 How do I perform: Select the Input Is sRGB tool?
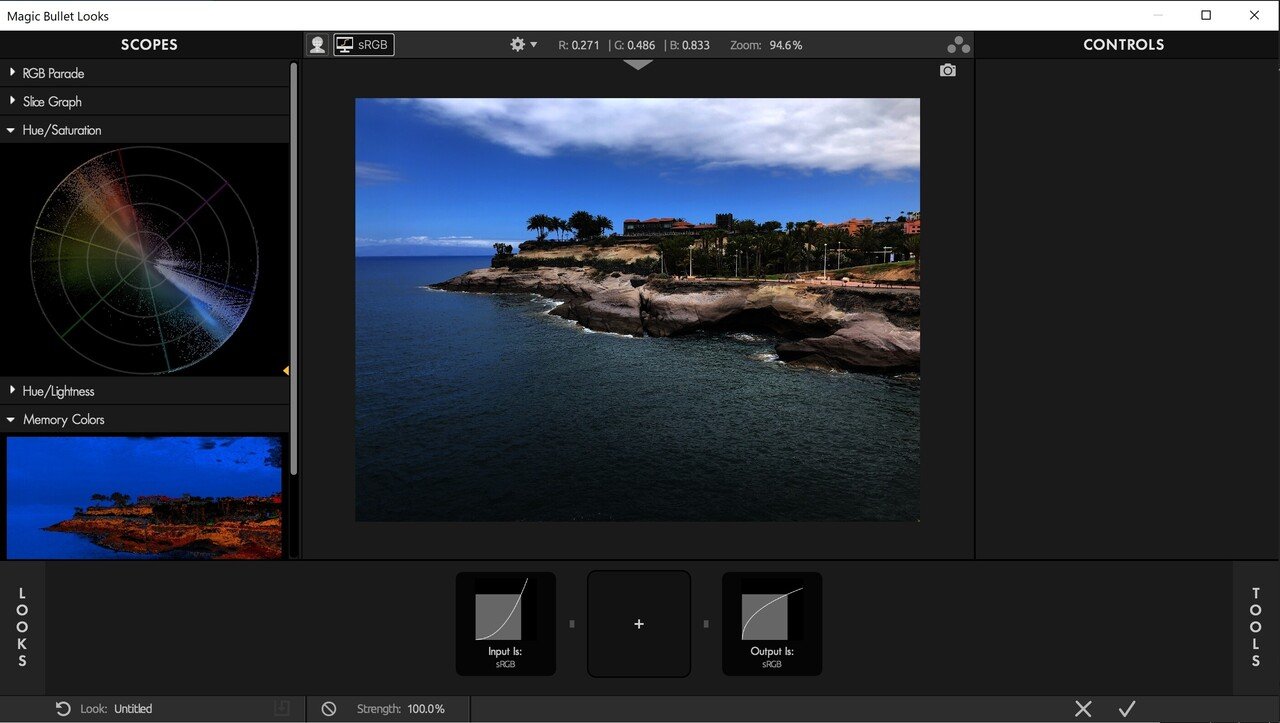click(506, 624)
